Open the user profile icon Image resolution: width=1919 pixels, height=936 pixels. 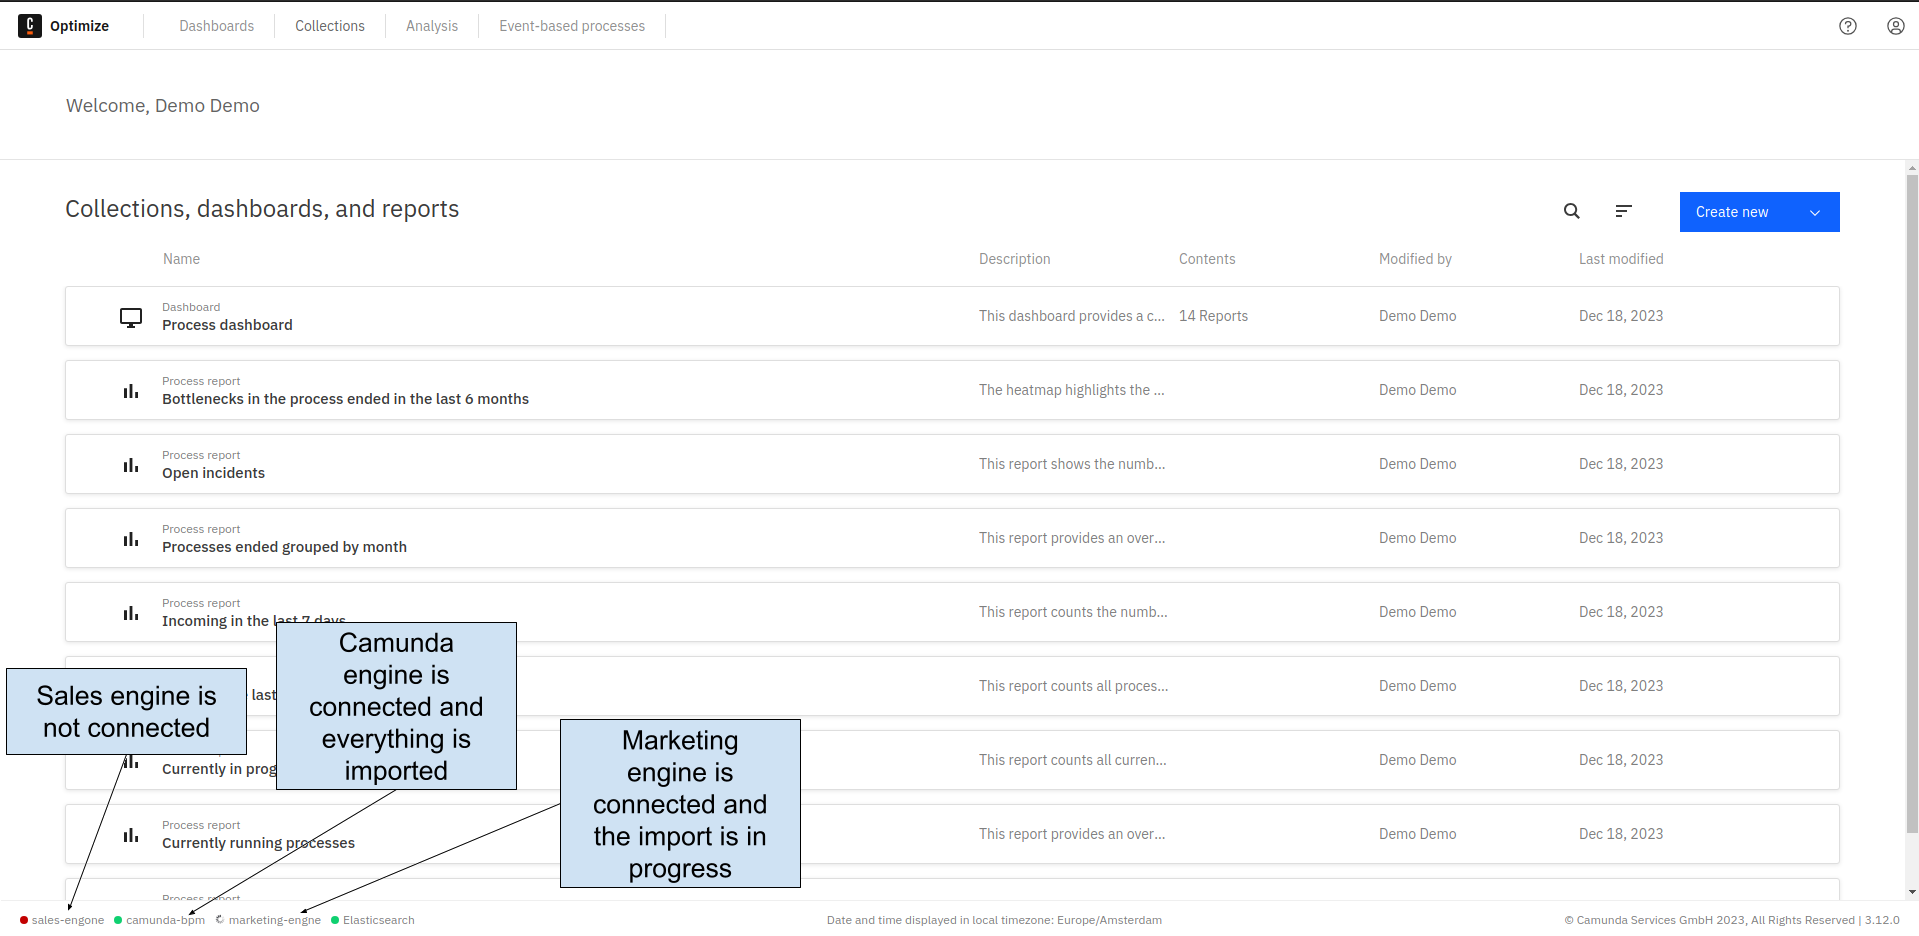[1895, 26]
